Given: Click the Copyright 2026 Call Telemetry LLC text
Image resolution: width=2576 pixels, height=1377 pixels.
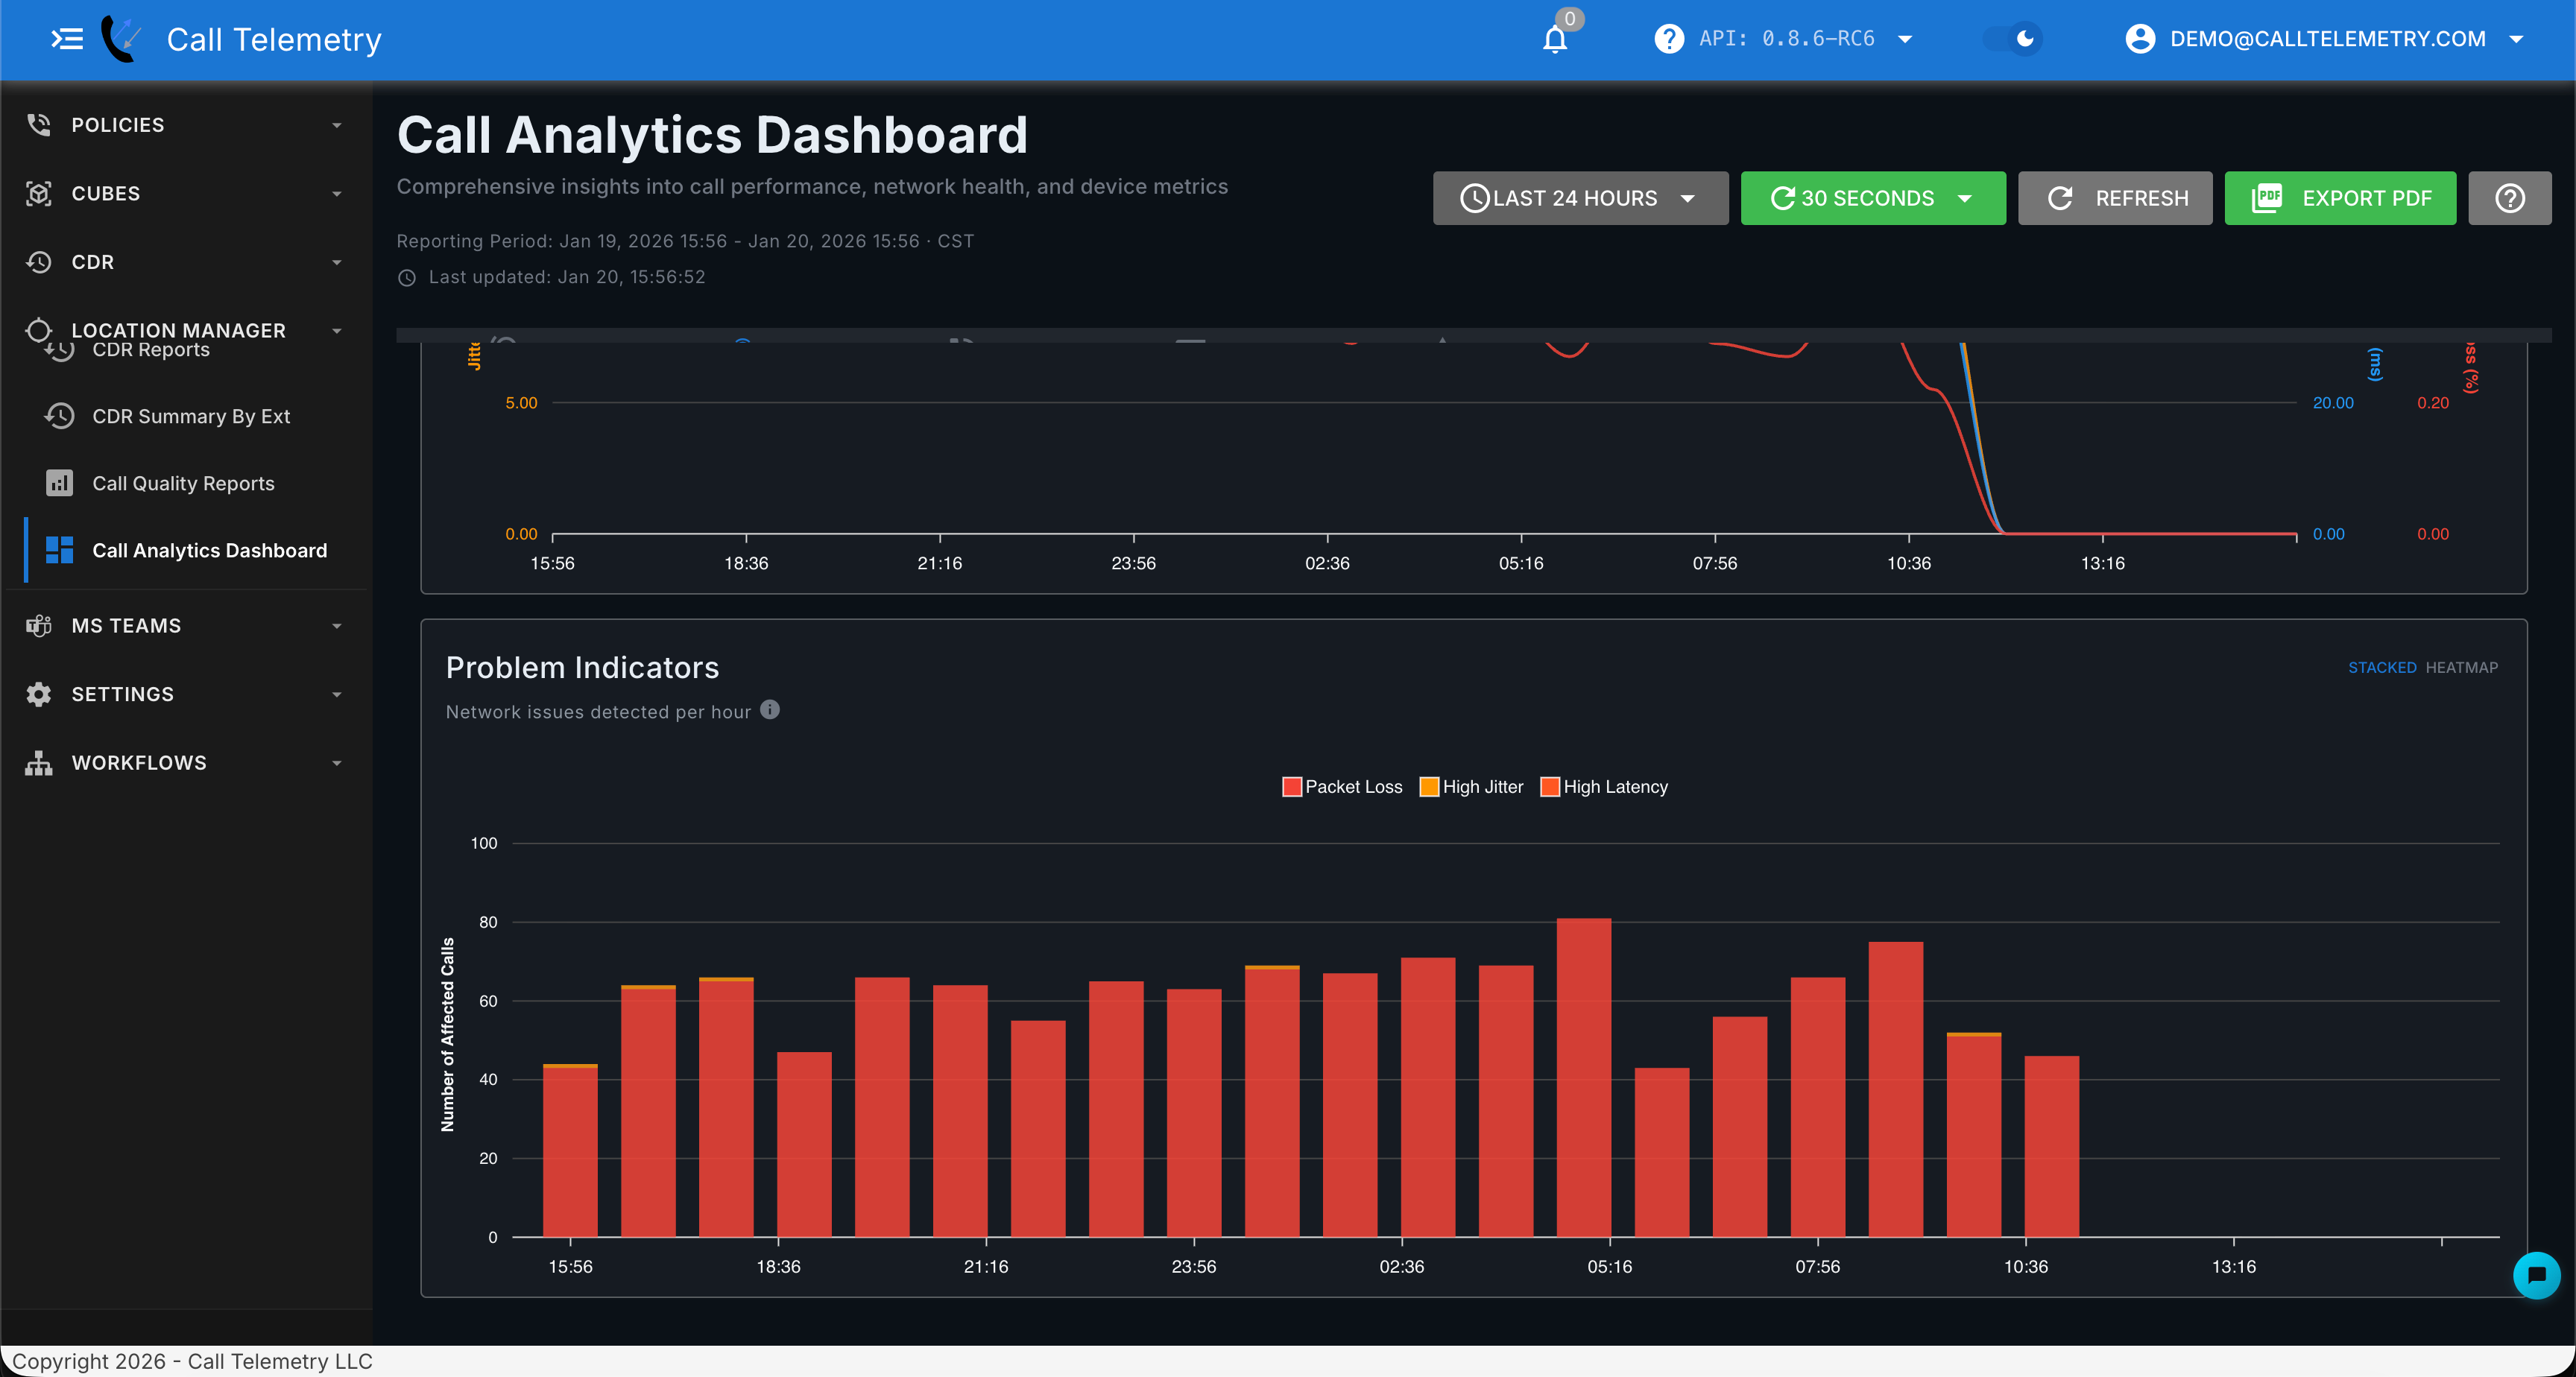Looking at the screenshot, I should (x=192, y=1361).
